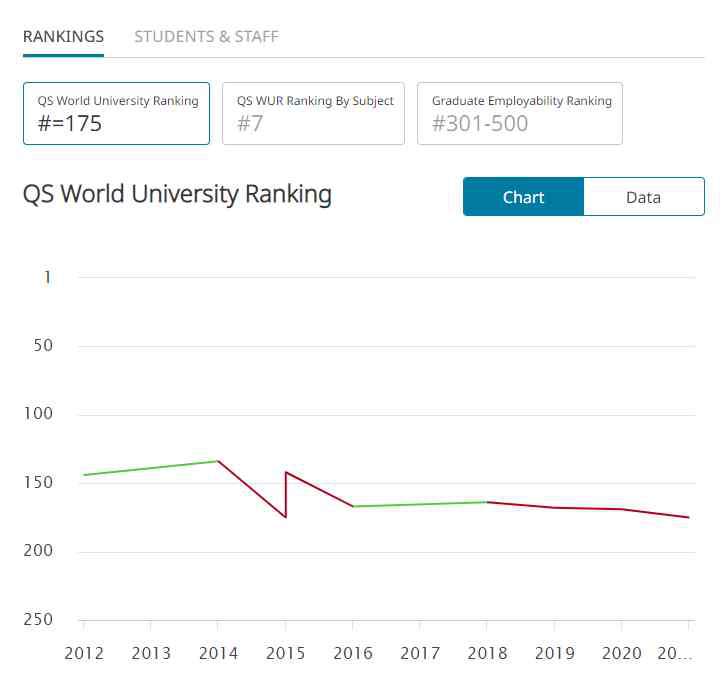Click the 2015 lowest point on the line

[x=286, y=517]
